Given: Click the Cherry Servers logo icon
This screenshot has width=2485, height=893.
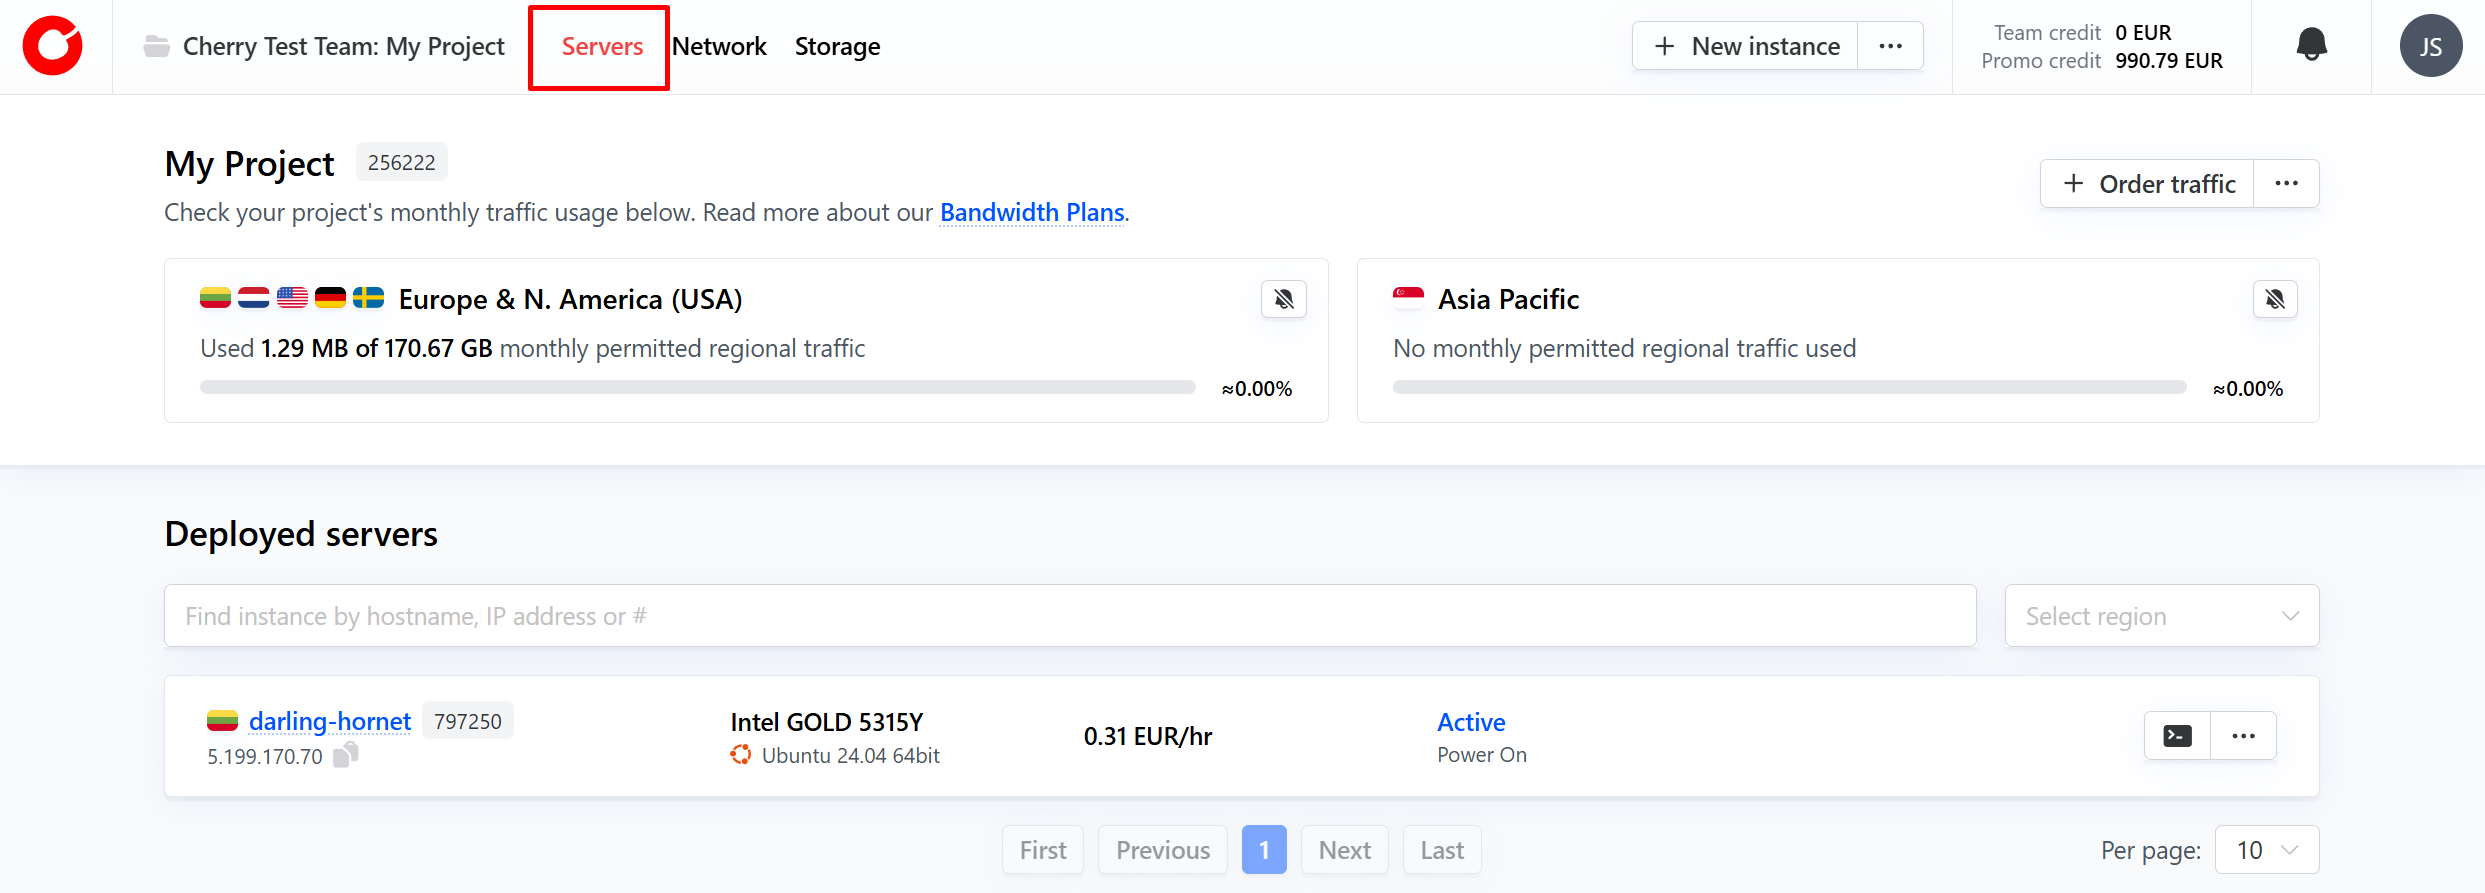Looking at the screenshot, I should (x=53, y=46).
